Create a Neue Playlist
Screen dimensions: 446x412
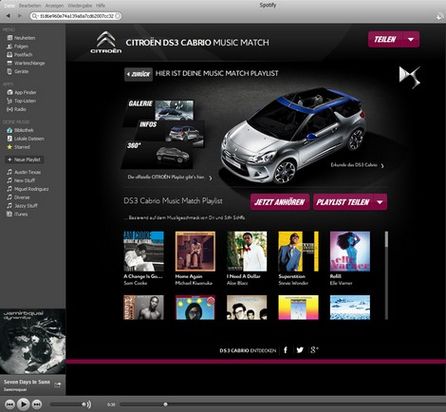click(x=24, y=160)
